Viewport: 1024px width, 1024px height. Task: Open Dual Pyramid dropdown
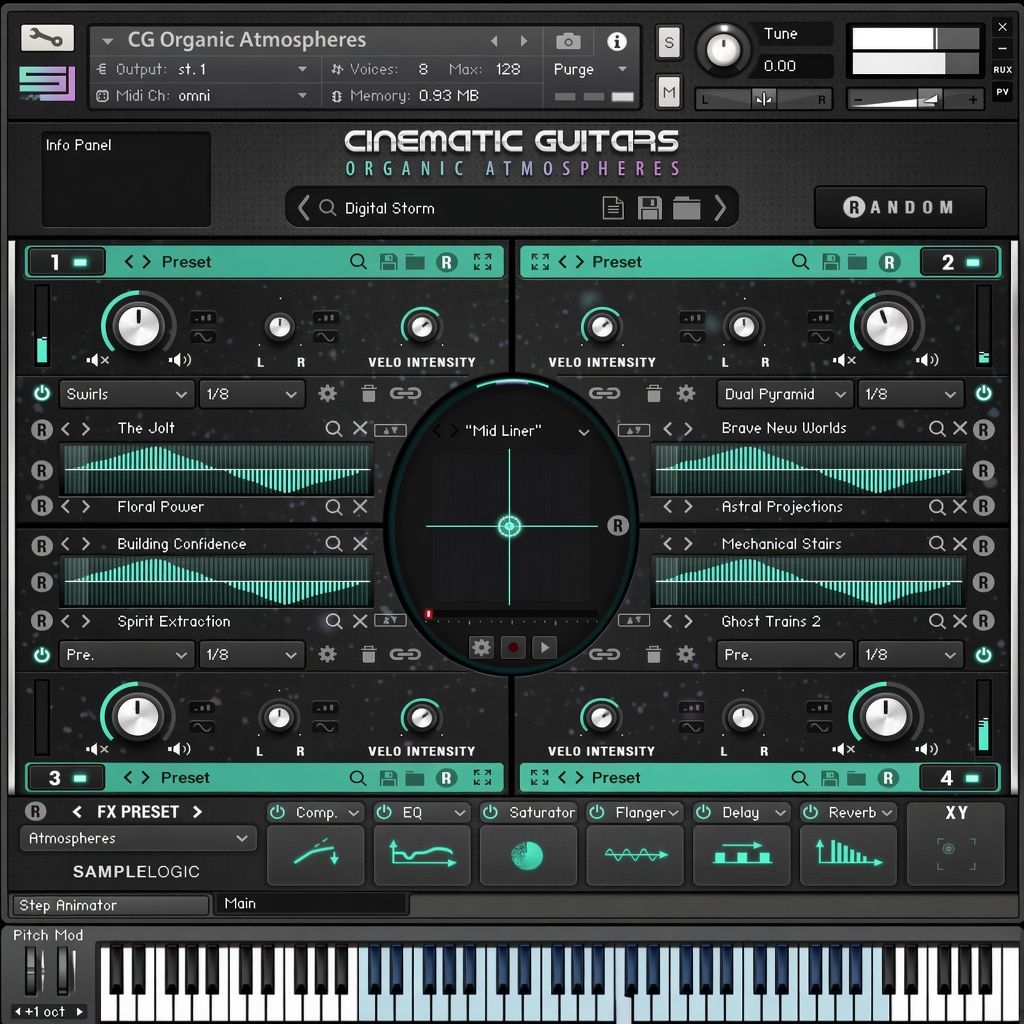[784, 394]
